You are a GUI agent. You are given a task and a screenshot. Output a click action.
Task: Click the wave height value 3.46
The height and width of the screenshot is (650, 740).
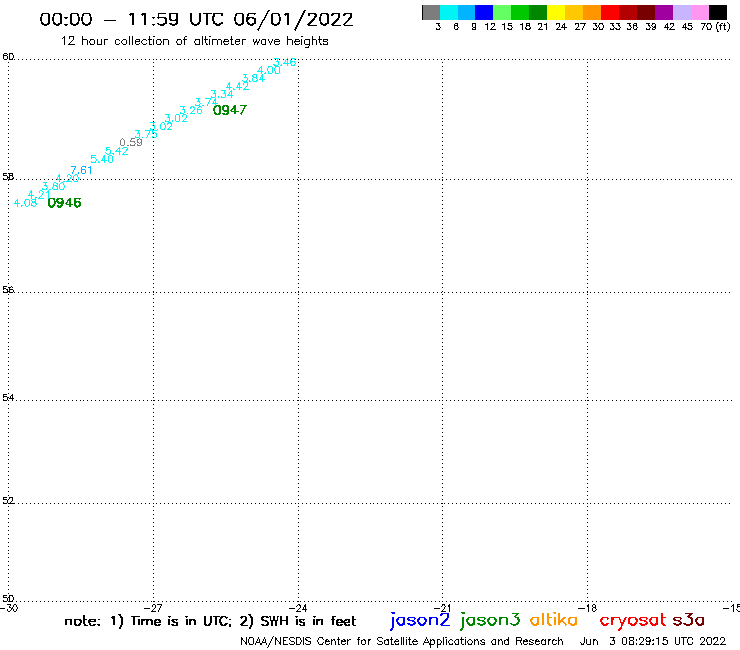[x=285, y=62]
